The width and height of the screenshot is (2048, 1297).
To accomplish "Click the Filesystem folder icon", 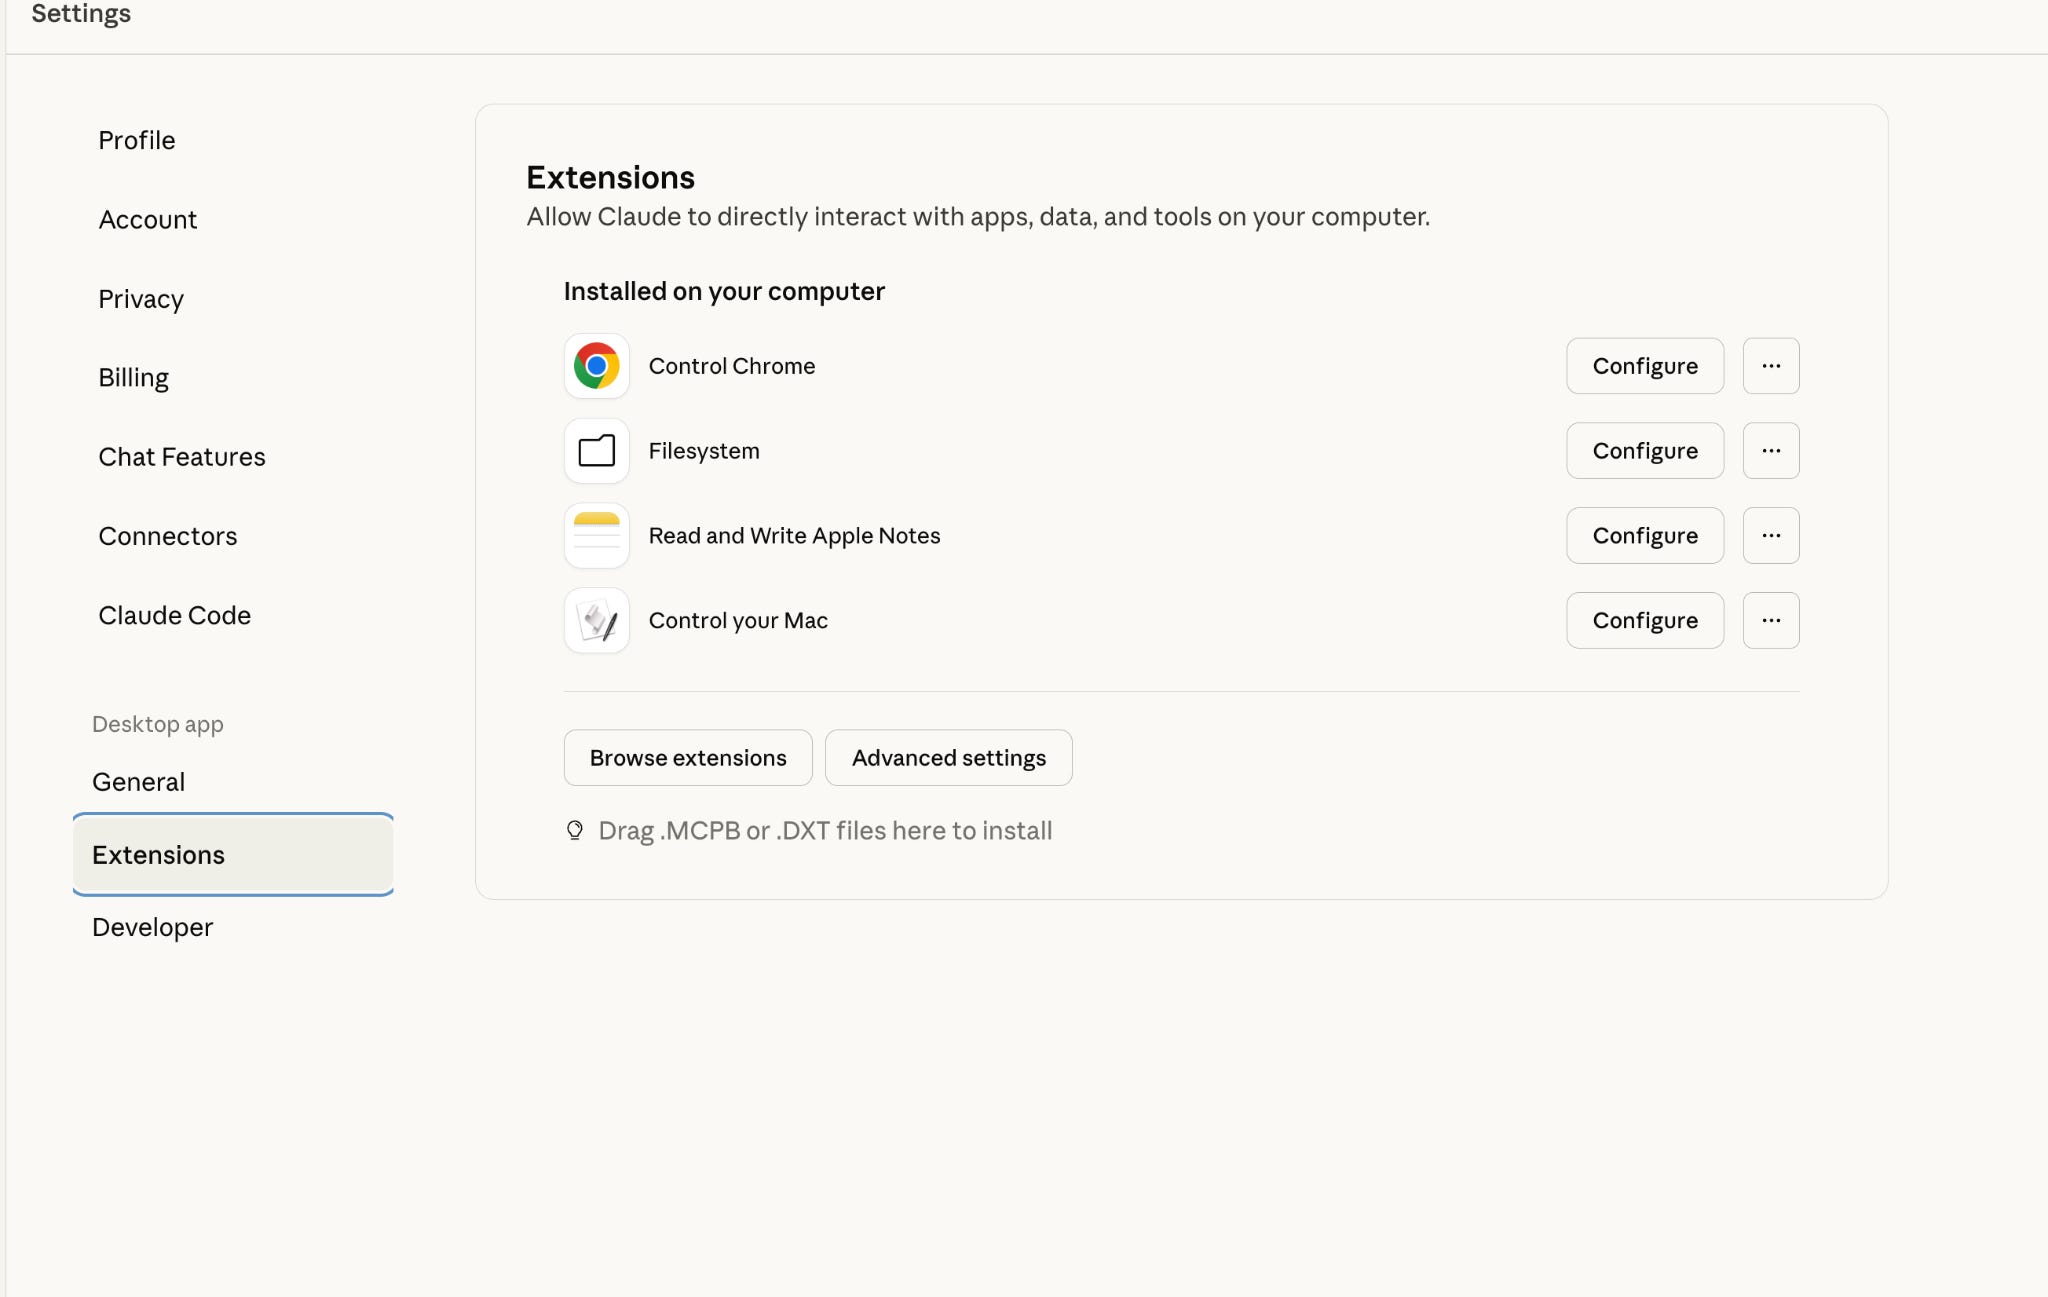I will (596, 451).
